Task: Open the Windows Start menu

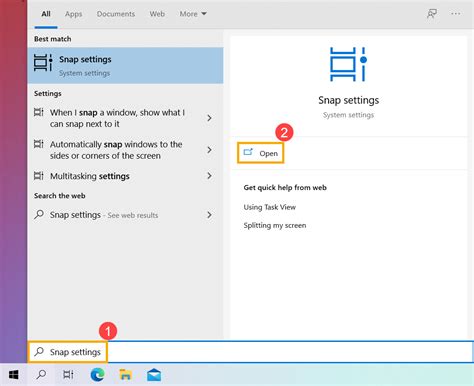Action: [x=14, y=375]
